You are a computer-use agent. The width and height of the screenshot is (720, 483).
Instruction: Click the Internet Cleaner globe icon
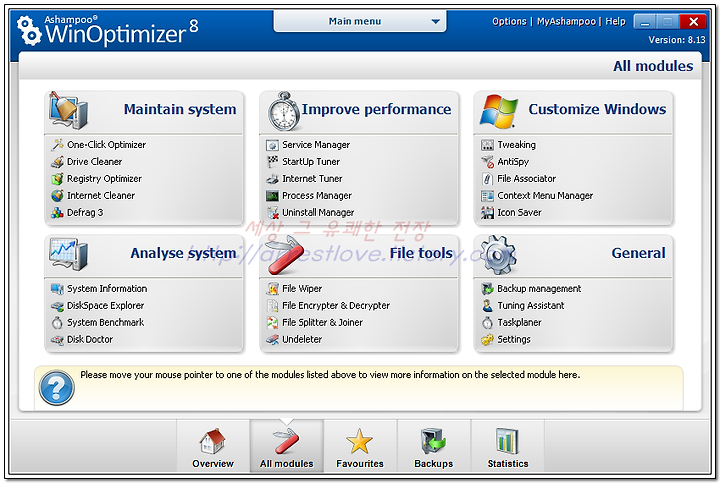tap(57, 196)
